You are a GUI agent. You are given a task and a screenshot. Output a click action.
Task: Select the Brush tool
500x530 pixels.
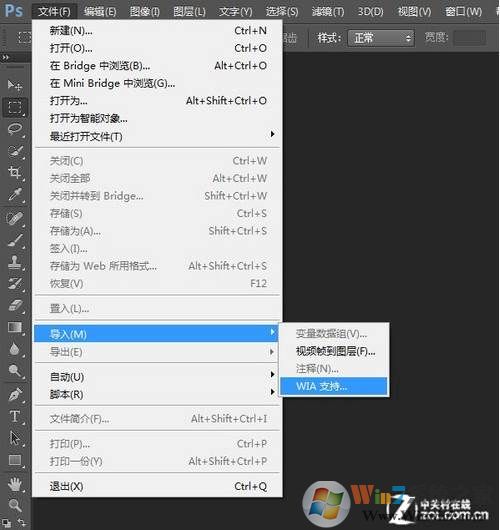point(15,240)
